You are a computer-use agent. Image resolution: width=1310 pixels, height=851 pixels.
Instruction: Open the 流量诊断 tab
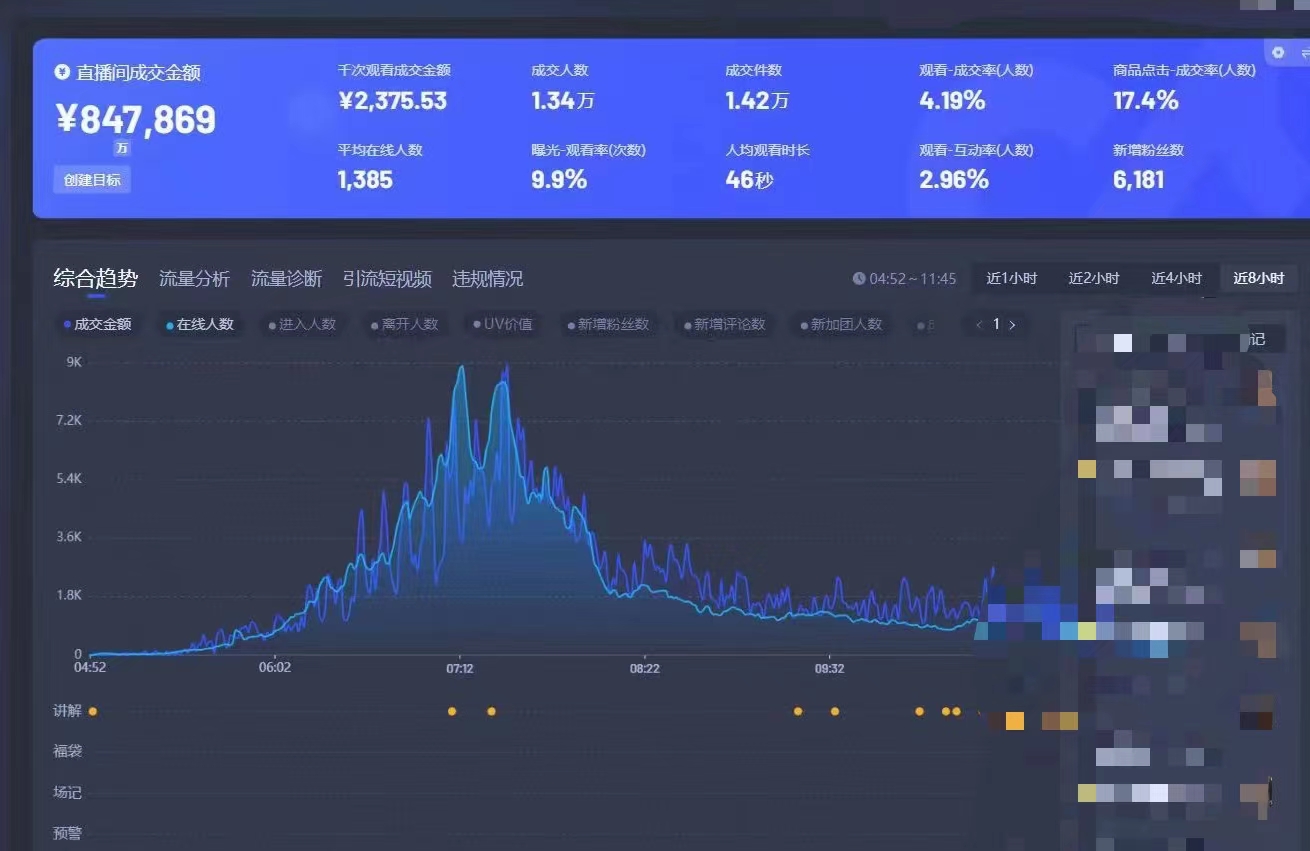coord(286,279)
